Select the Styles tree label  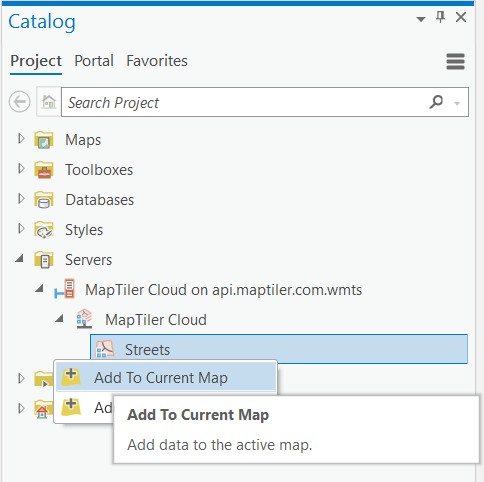pyautogui.click(x=84, y=230)
